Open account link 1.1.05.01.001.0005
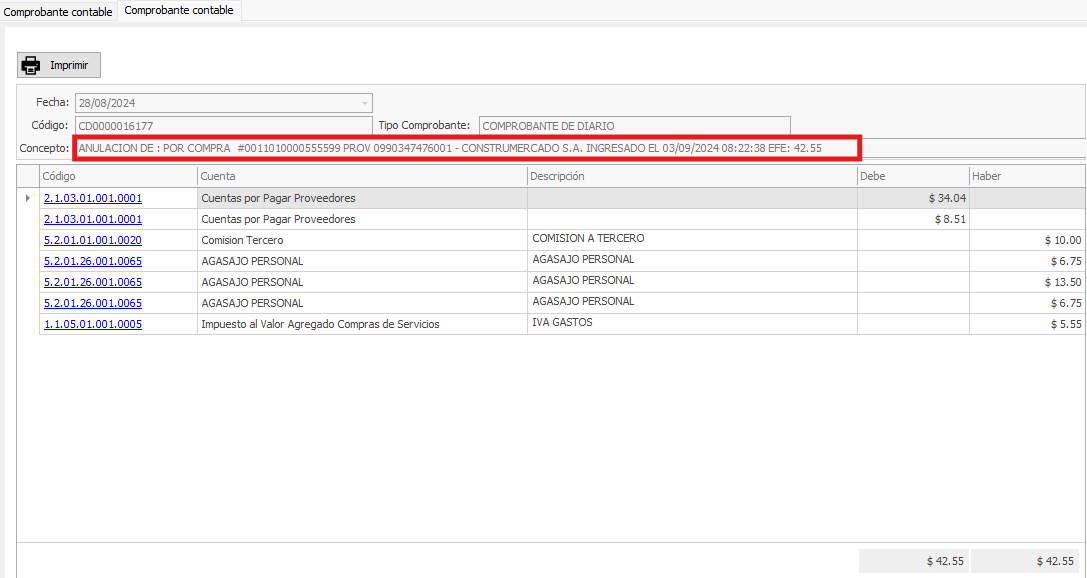Image resolution: width=1087 pixels, height=578 pixels. point(93,325)
